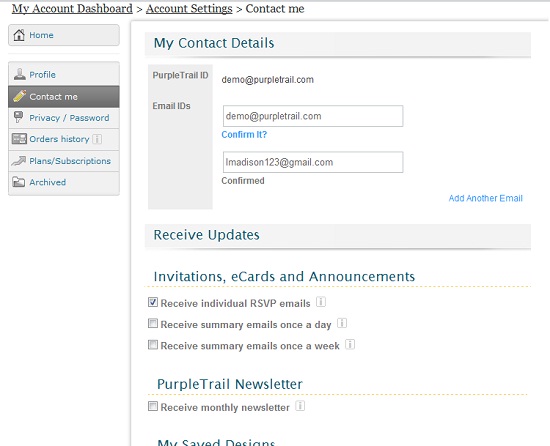Open the Profile section
Viewport: 550px width, 446px height.
[x=64, y=74]
